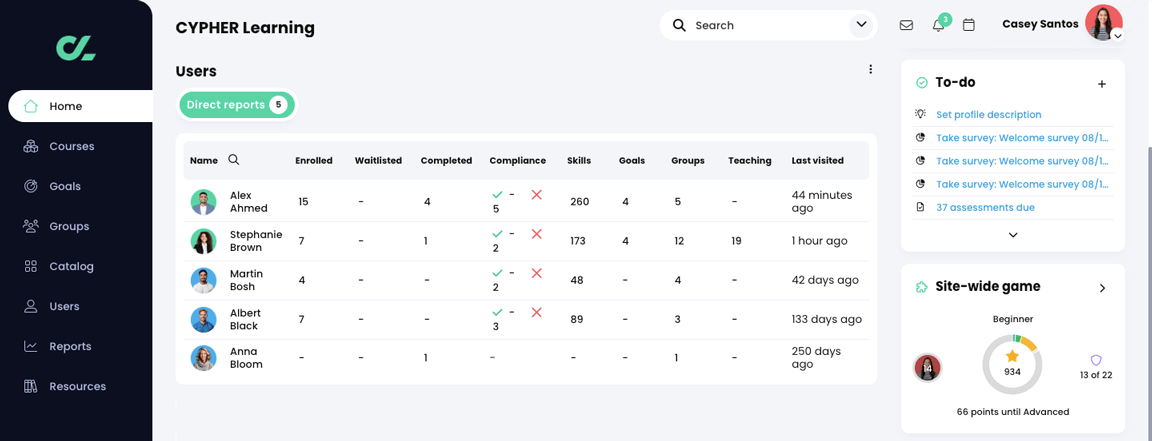Click the search magnifier icon in top bar
1152x441 pixels.
[680, 25]
